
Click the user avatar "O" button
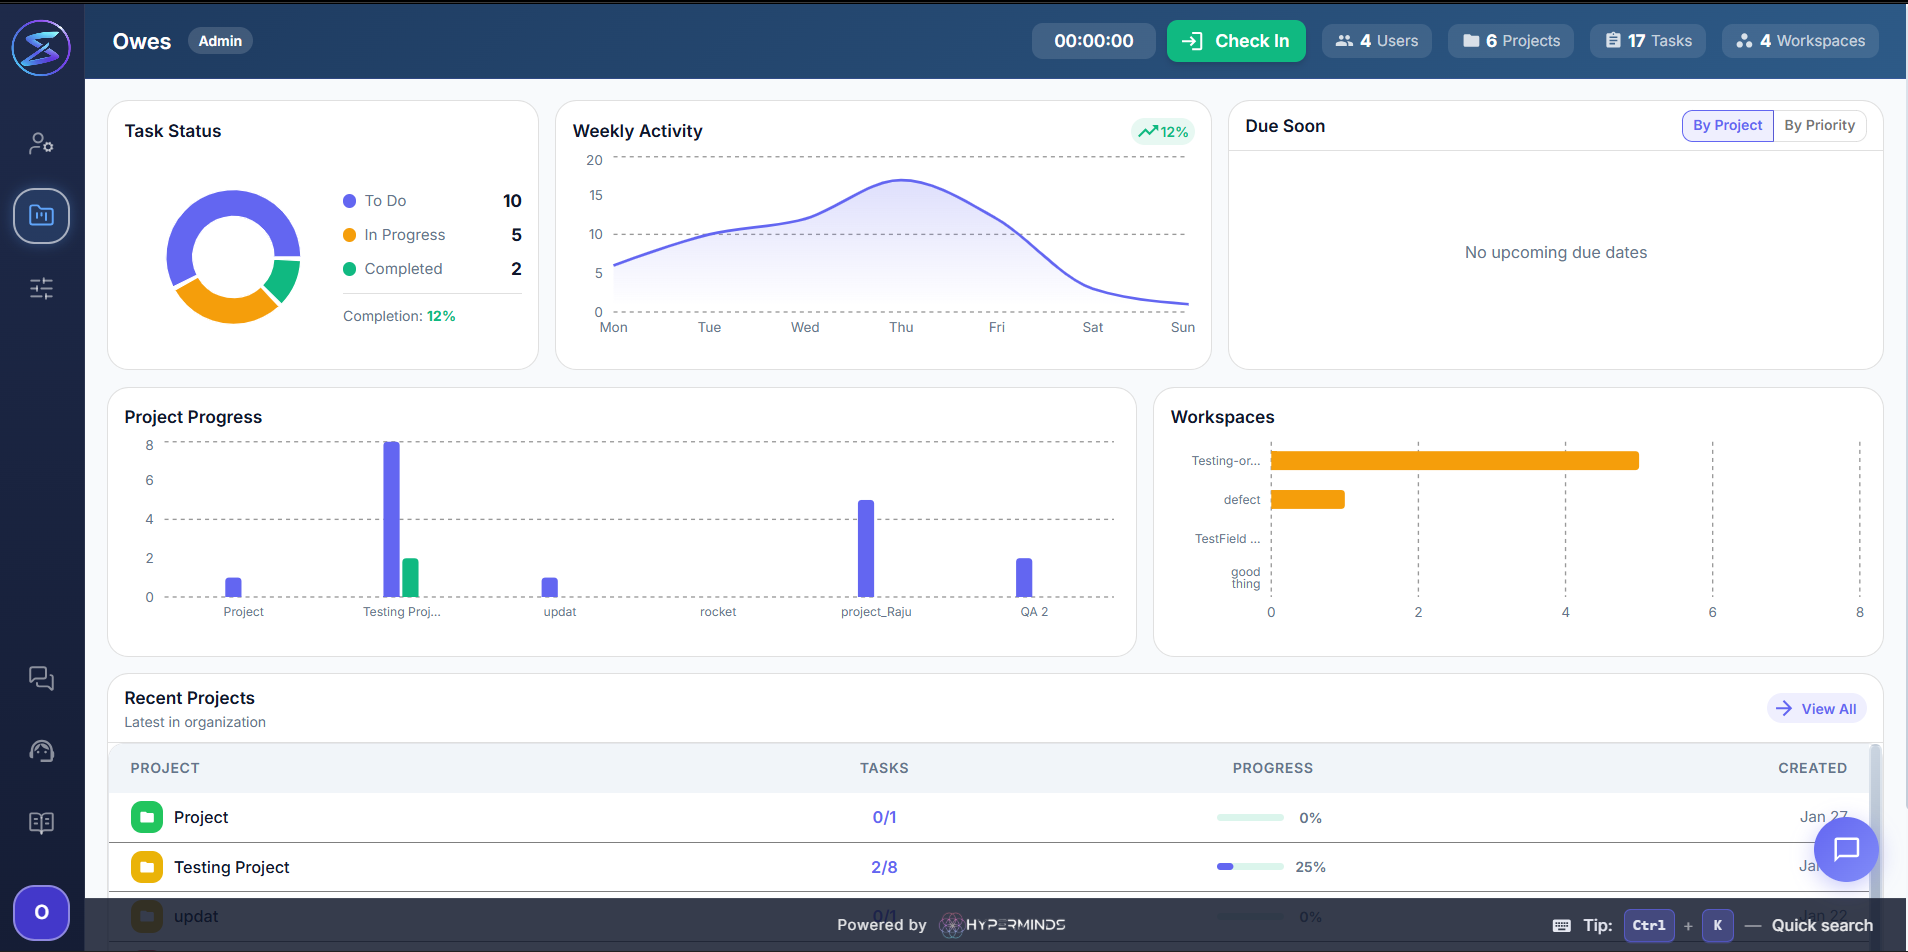tap(41, 912)
